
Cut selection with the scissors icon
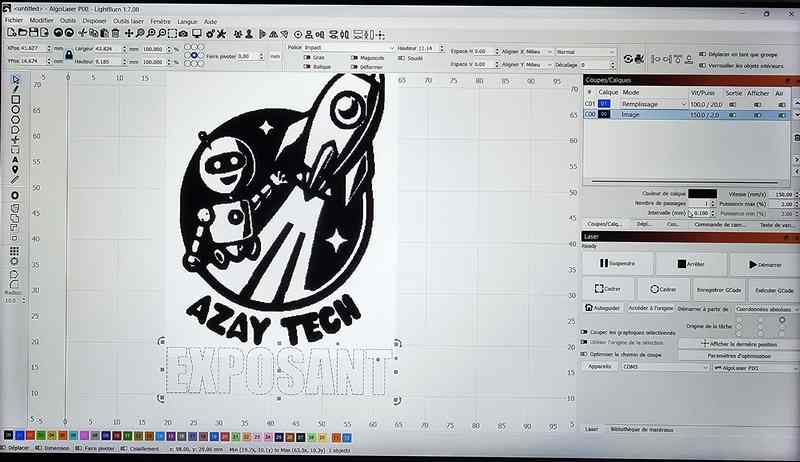[x=83, y=33]
